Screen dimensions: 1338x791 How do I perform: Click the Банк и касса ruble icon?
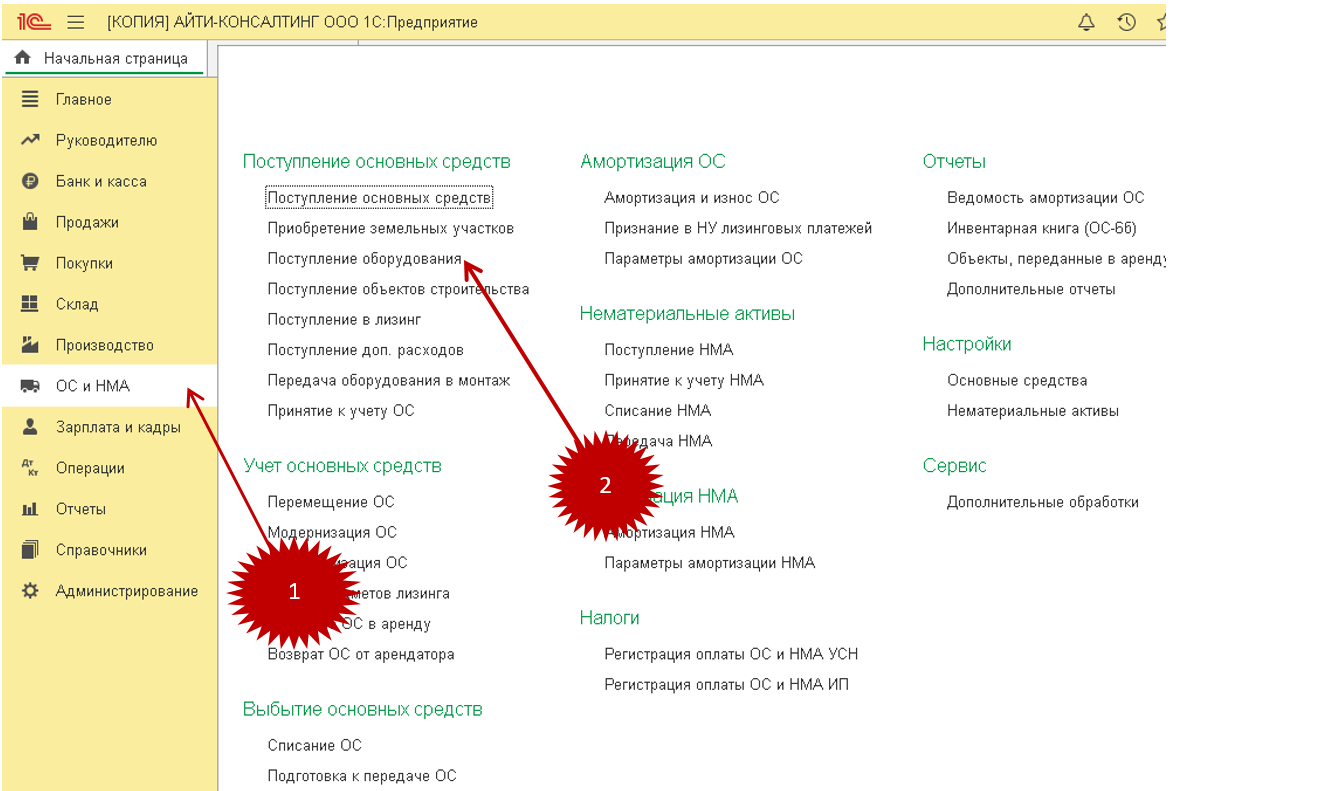click(30, 182)
